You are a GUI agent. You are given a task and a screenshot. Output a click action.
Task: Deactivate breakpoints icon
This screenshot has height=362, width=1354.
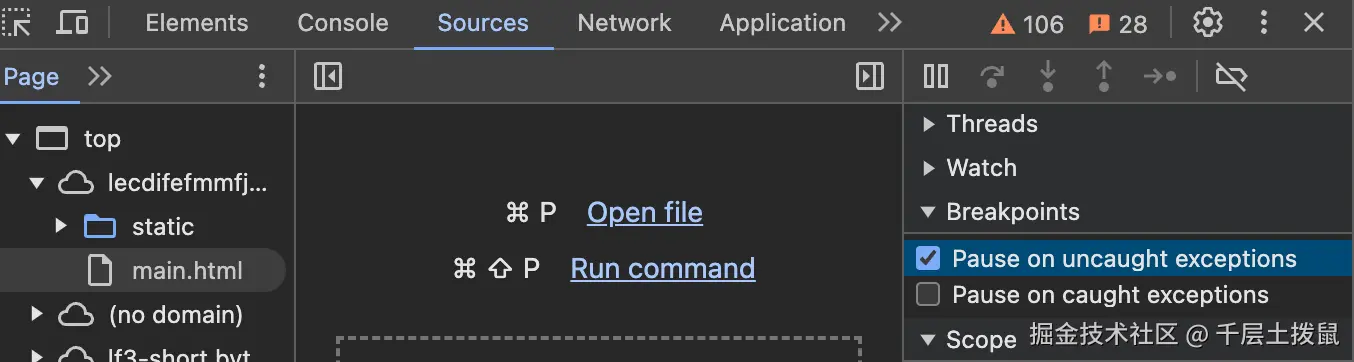(x=1231, y=76)
